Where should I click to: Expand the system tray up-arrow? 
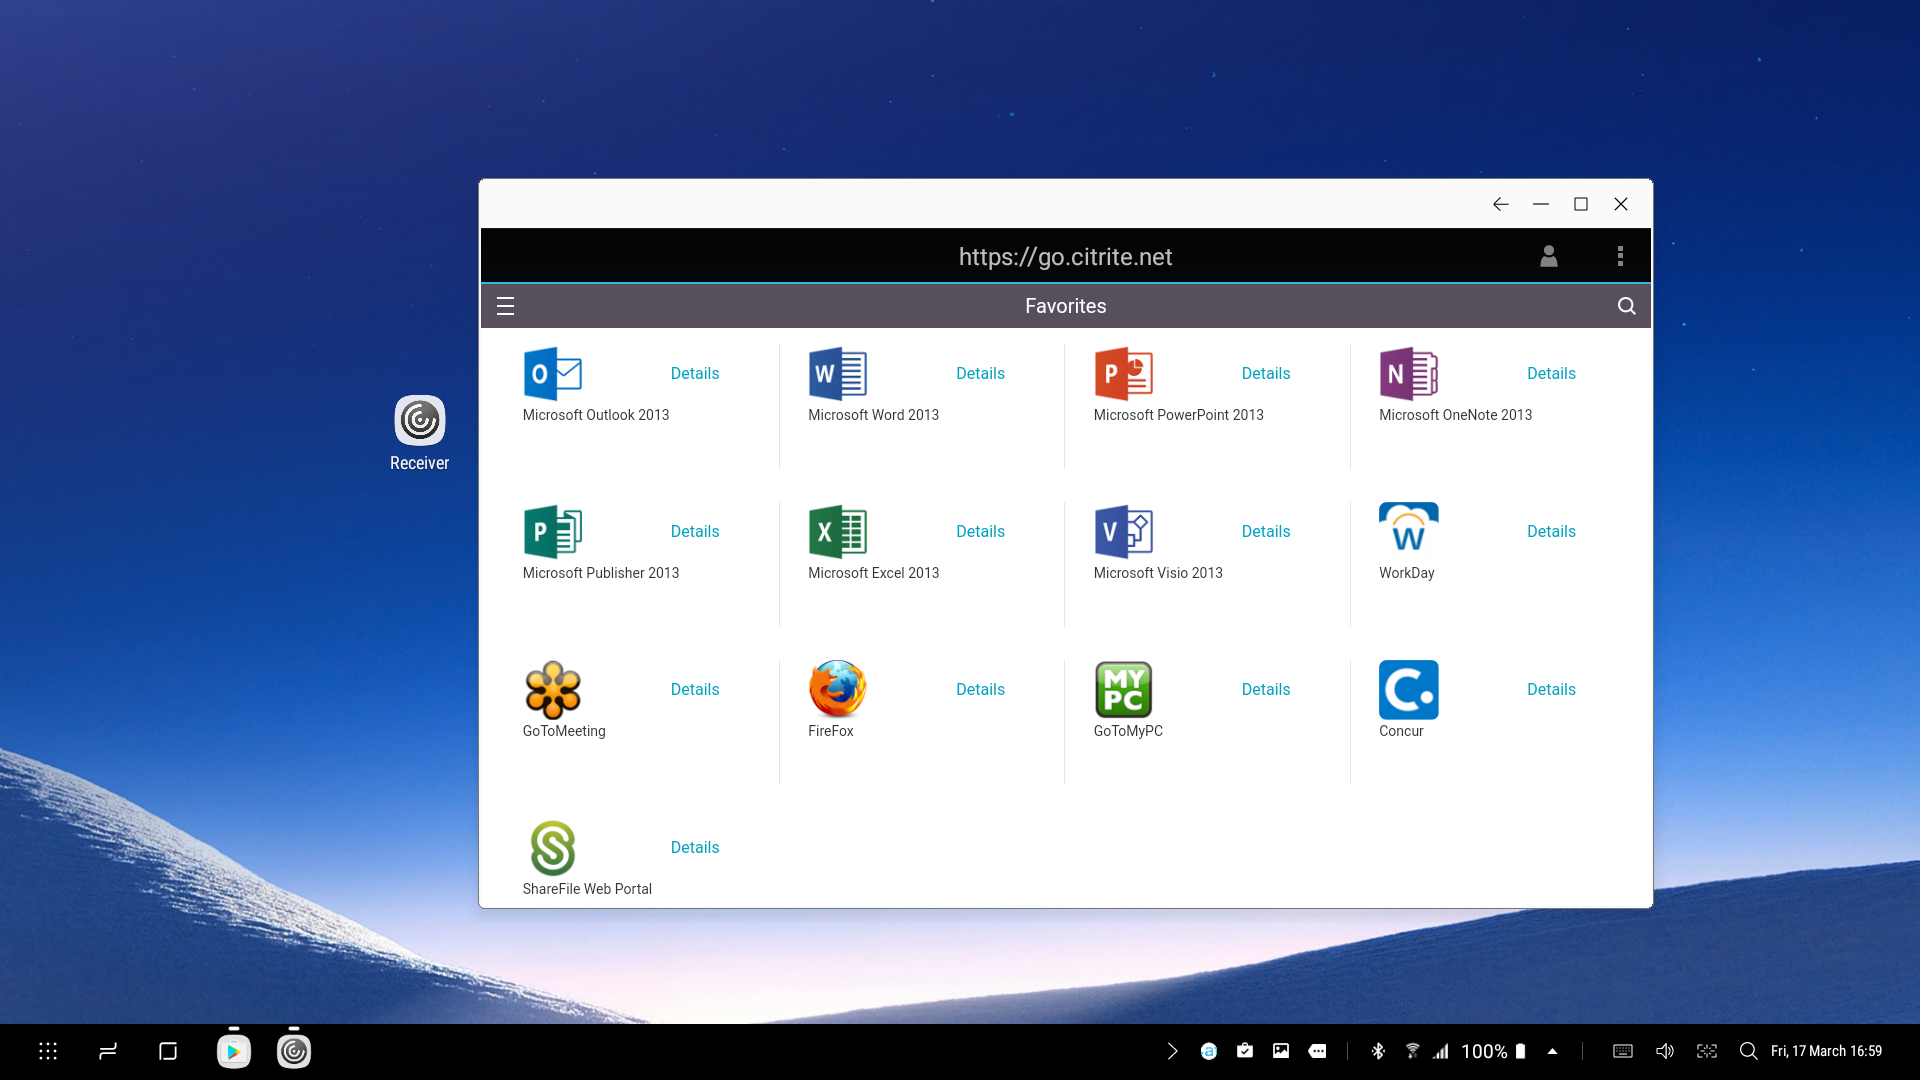tap(1552, 1051)
